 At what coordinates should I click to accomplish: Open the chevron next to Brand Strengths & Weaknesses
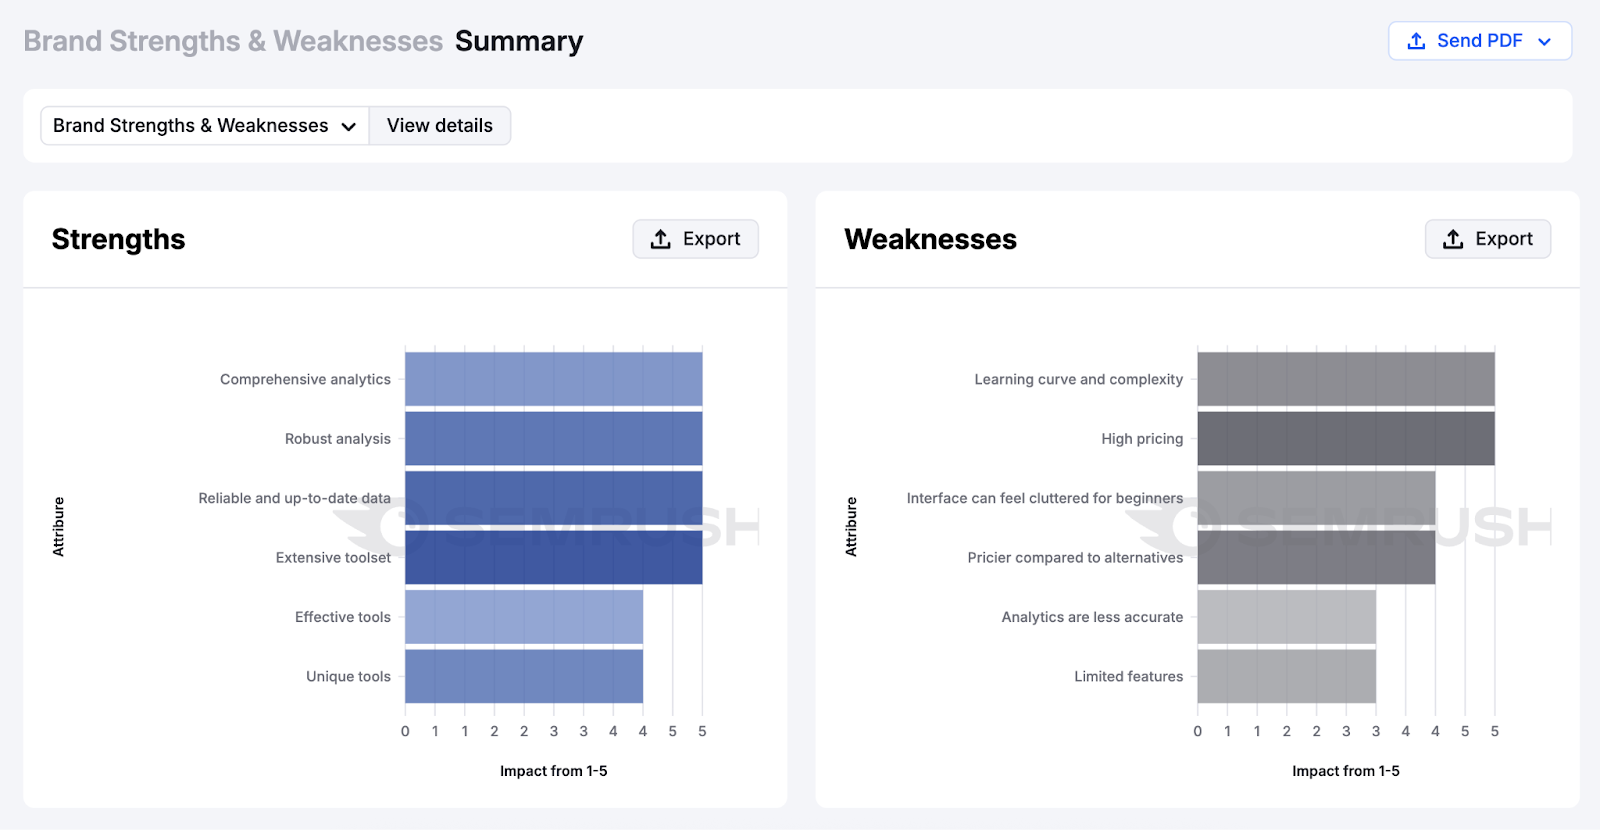[348, 126]
